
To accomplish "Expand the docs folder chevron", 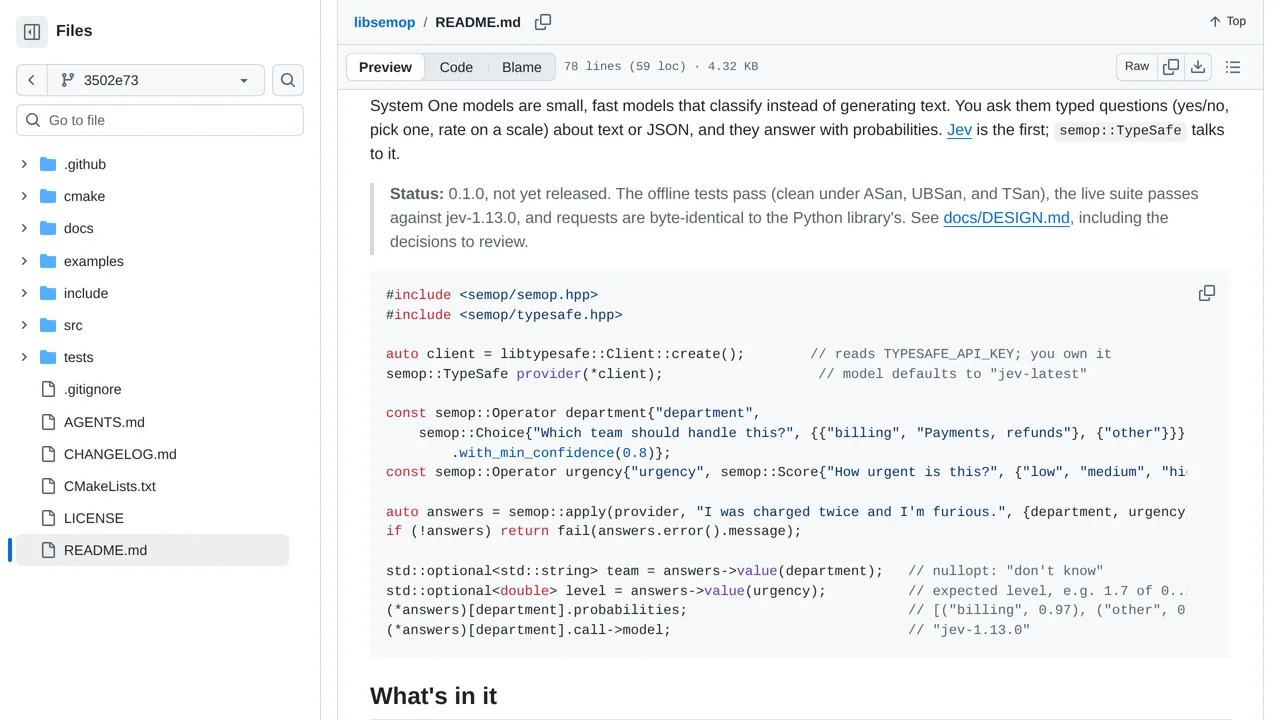I will click(x=24, y=228).
